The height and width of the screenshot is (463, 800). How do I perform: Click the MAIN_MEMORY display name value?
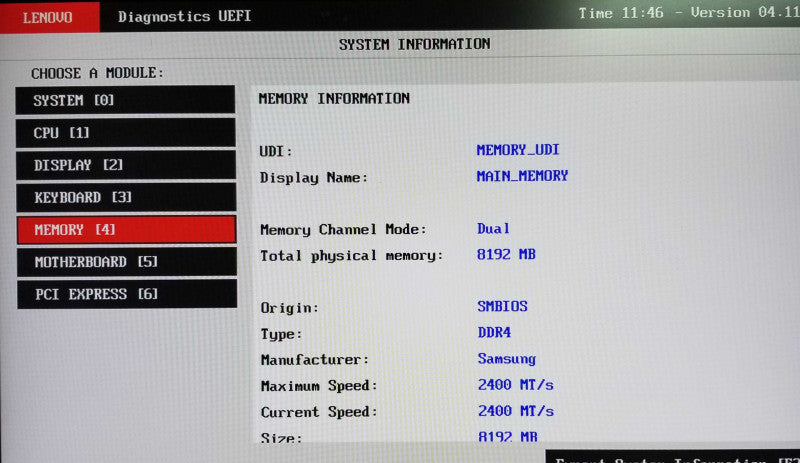(x=522, y=176)
